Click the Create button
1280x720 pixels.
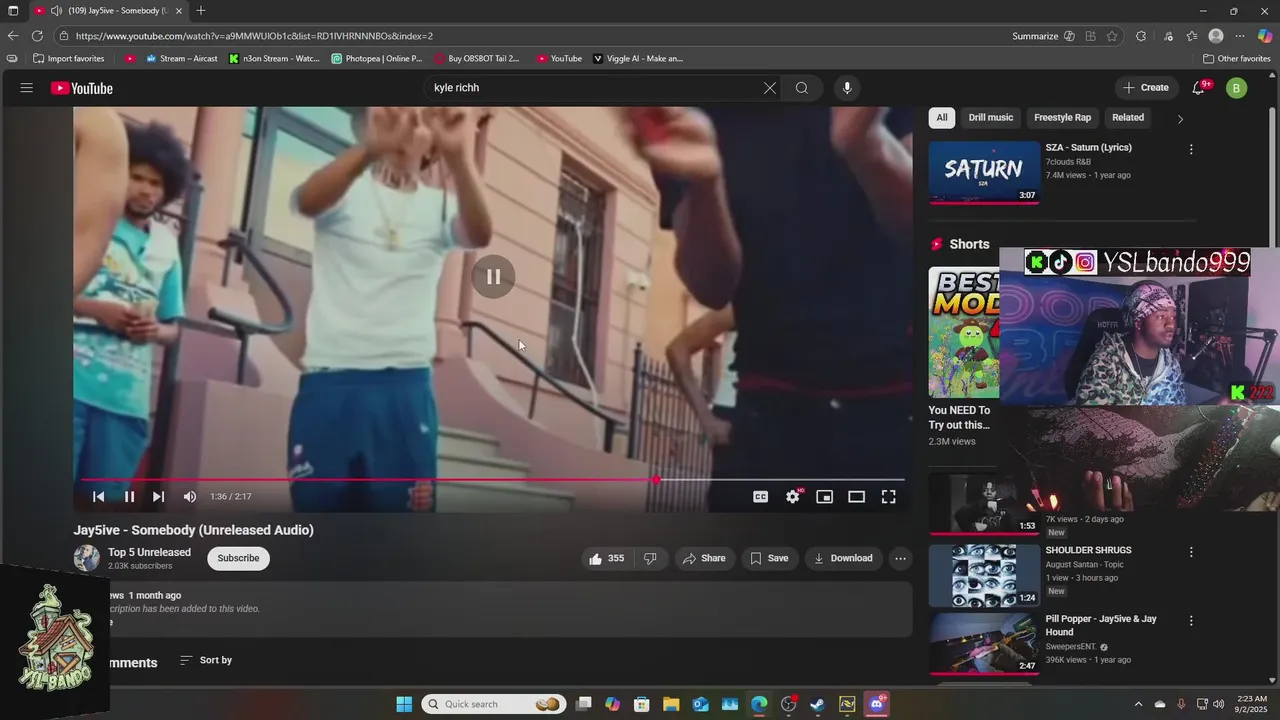point(1145,88)
